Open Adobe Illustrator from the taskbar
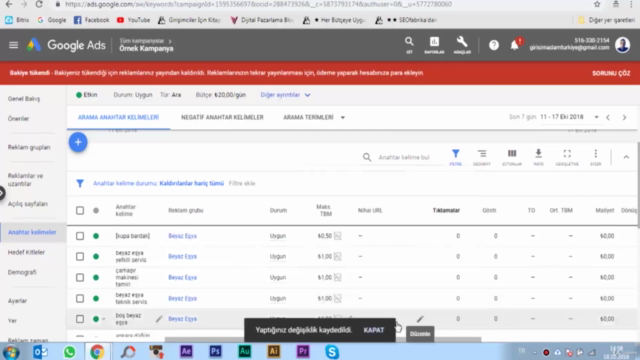Image resolution: width=640 pixels, height=360 pixels. point(273,351)
